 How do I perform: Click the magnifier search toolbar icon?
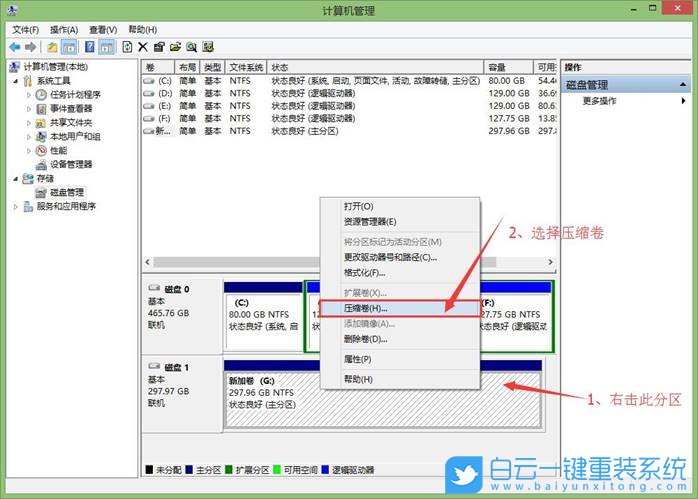tap(191, 47)
